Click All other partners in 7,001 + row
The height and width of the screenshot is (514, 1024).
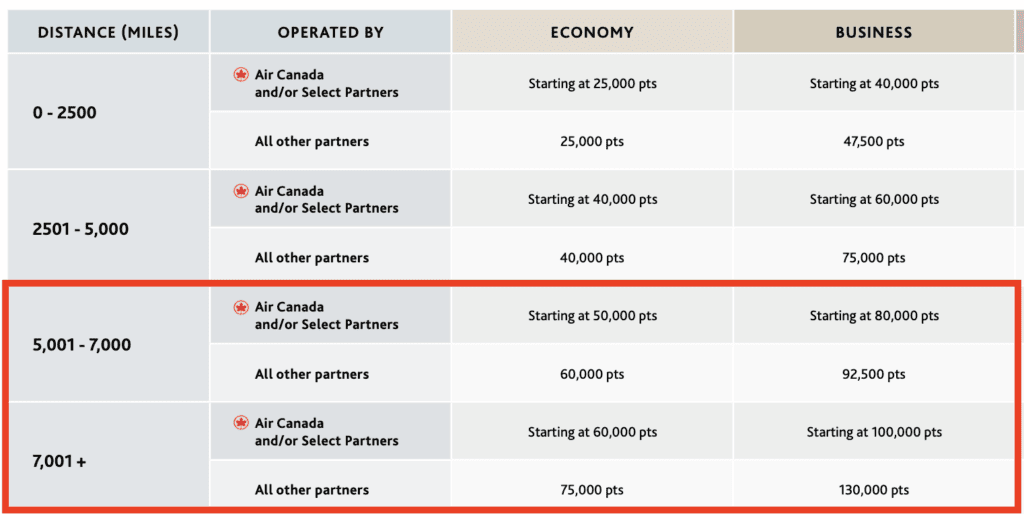pyautogui.click(x=311, y=490)
